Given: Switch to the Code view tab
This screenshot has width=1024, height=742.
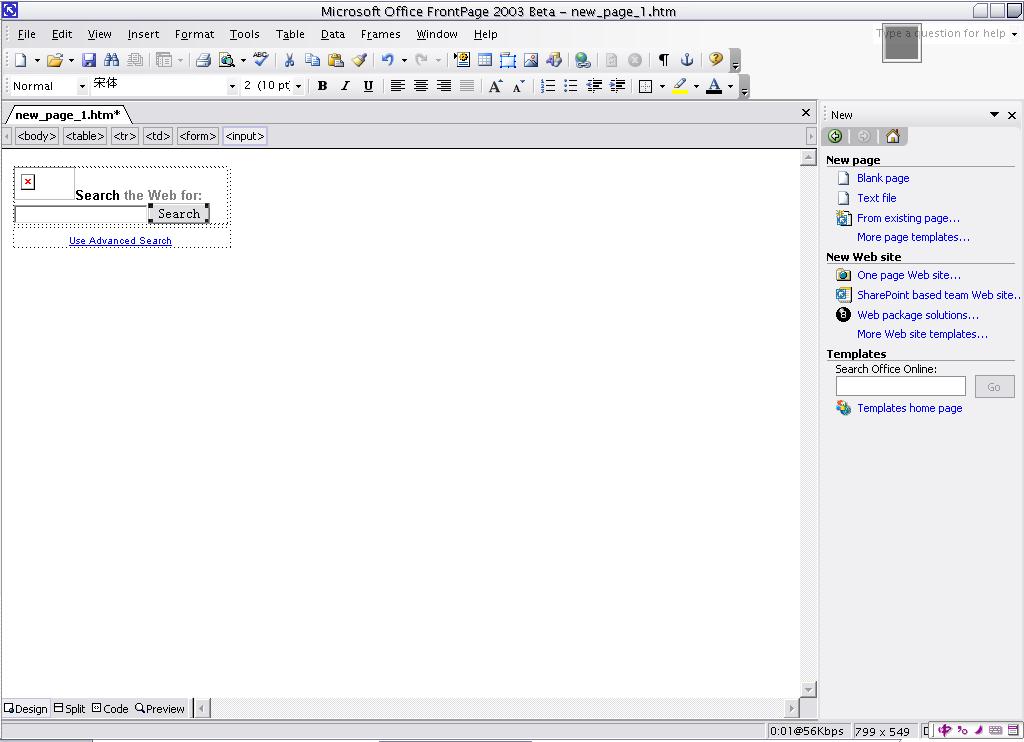Looking at the screenshot, I should [110, 709].
